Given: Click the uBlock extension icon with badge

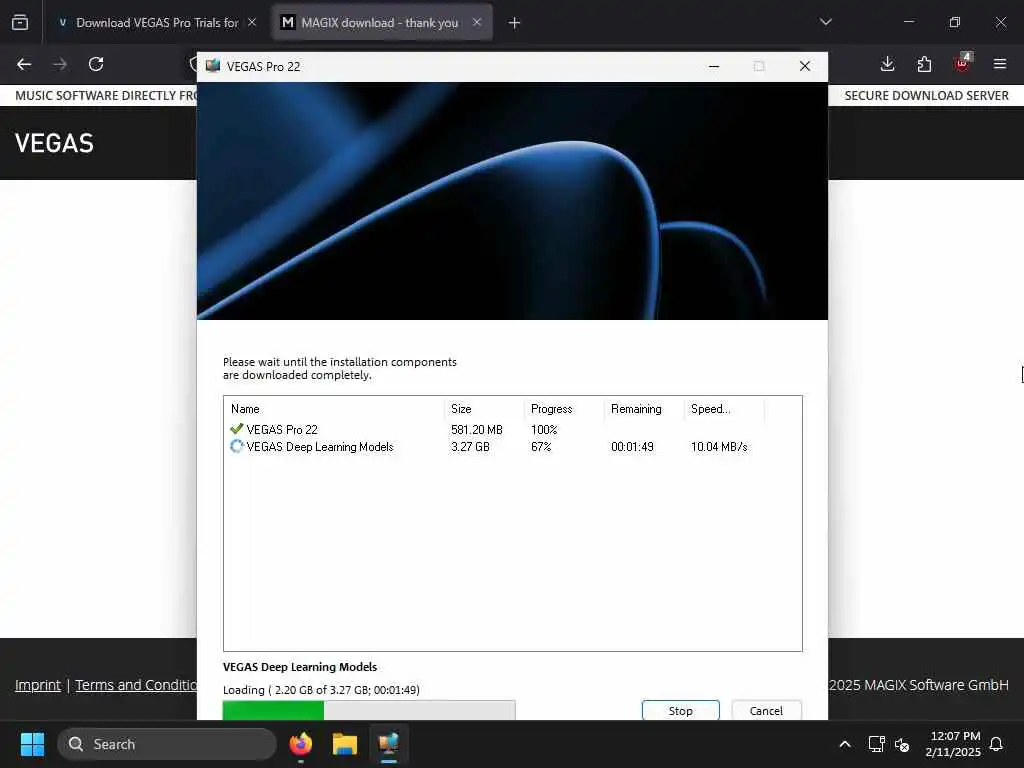Looking at the screenshot, I should pos(963,63).
